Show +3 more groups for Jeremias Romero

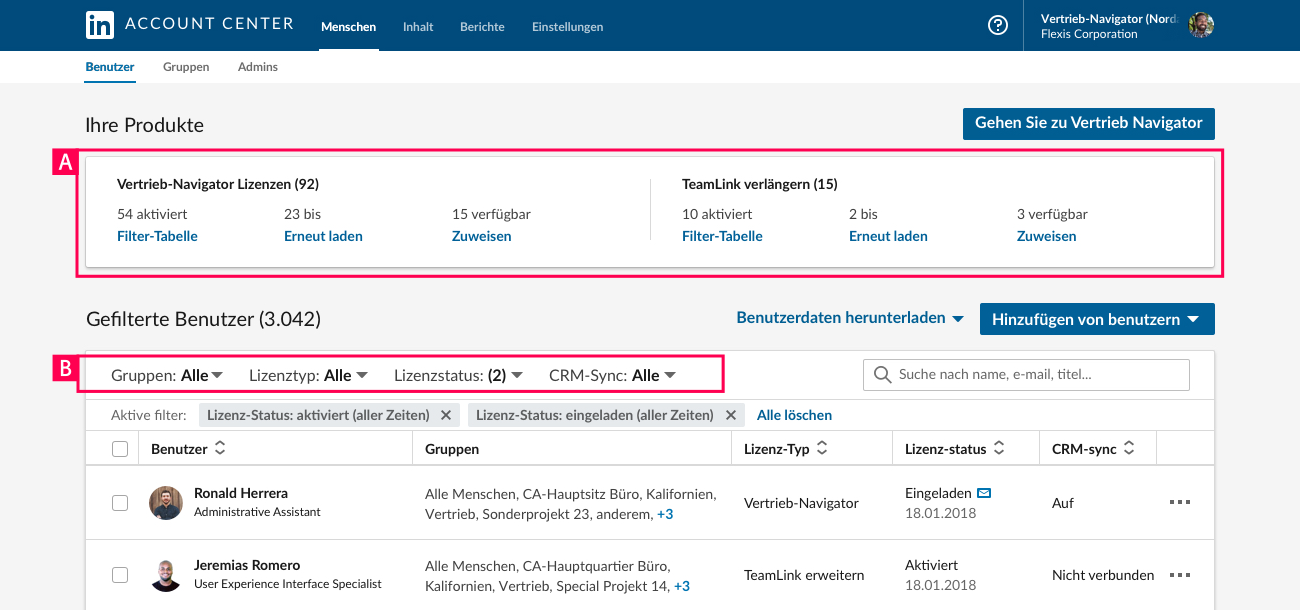681,586
